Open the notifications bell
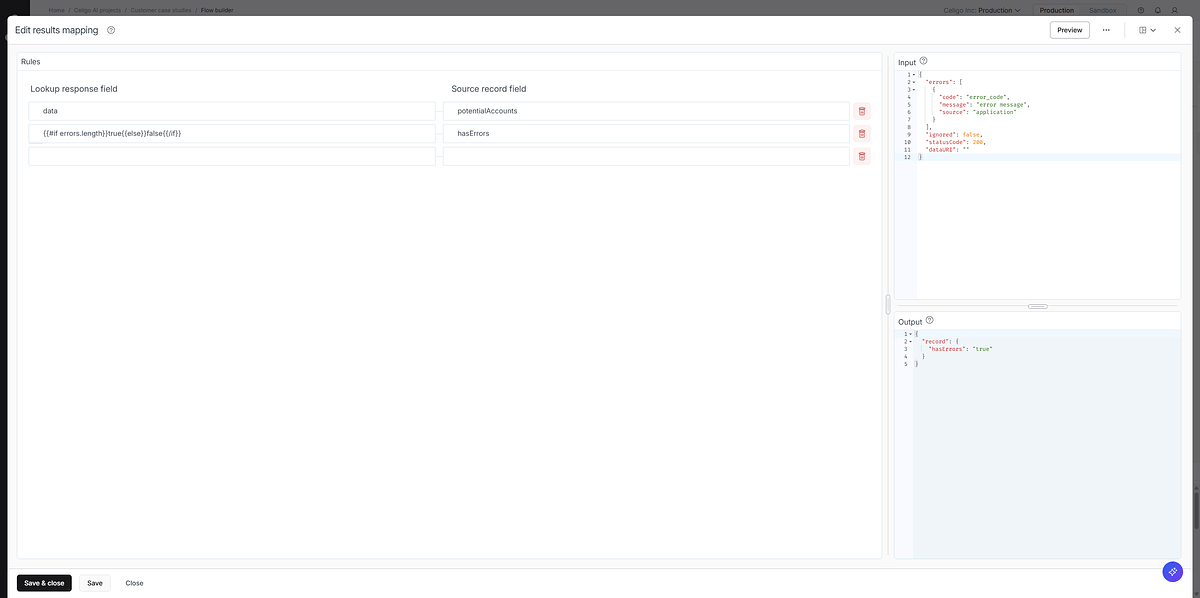Image resolution: width=1200 pixels, height=598 pixels. tap(1157, 10)
